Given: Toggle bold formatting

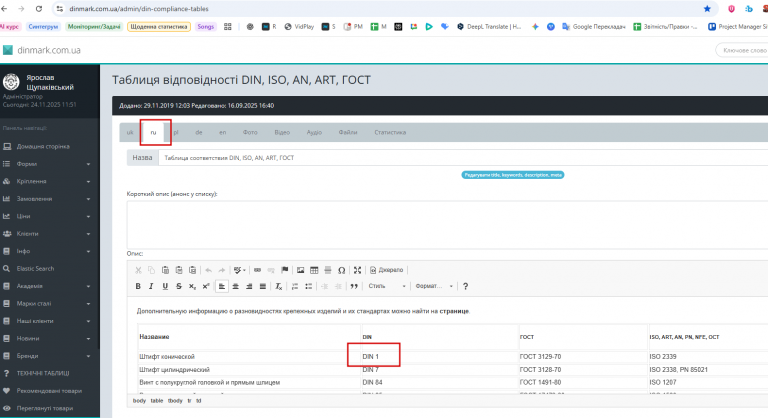Looking at the screenshot, I should pos(138,286).
